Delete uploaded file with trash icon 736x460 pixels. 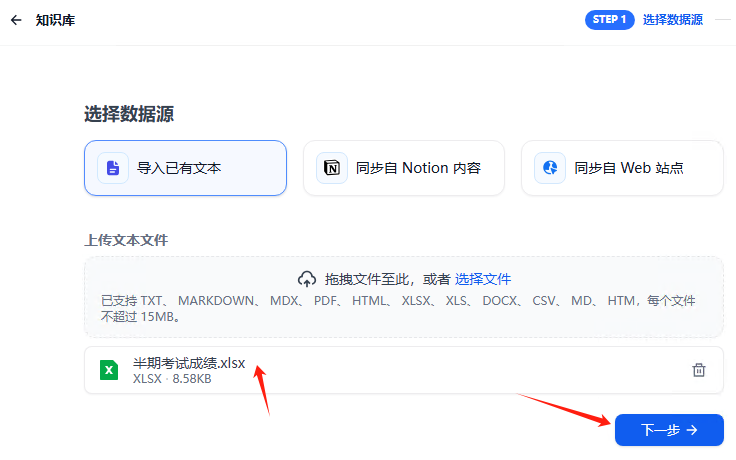coord(699,370)
